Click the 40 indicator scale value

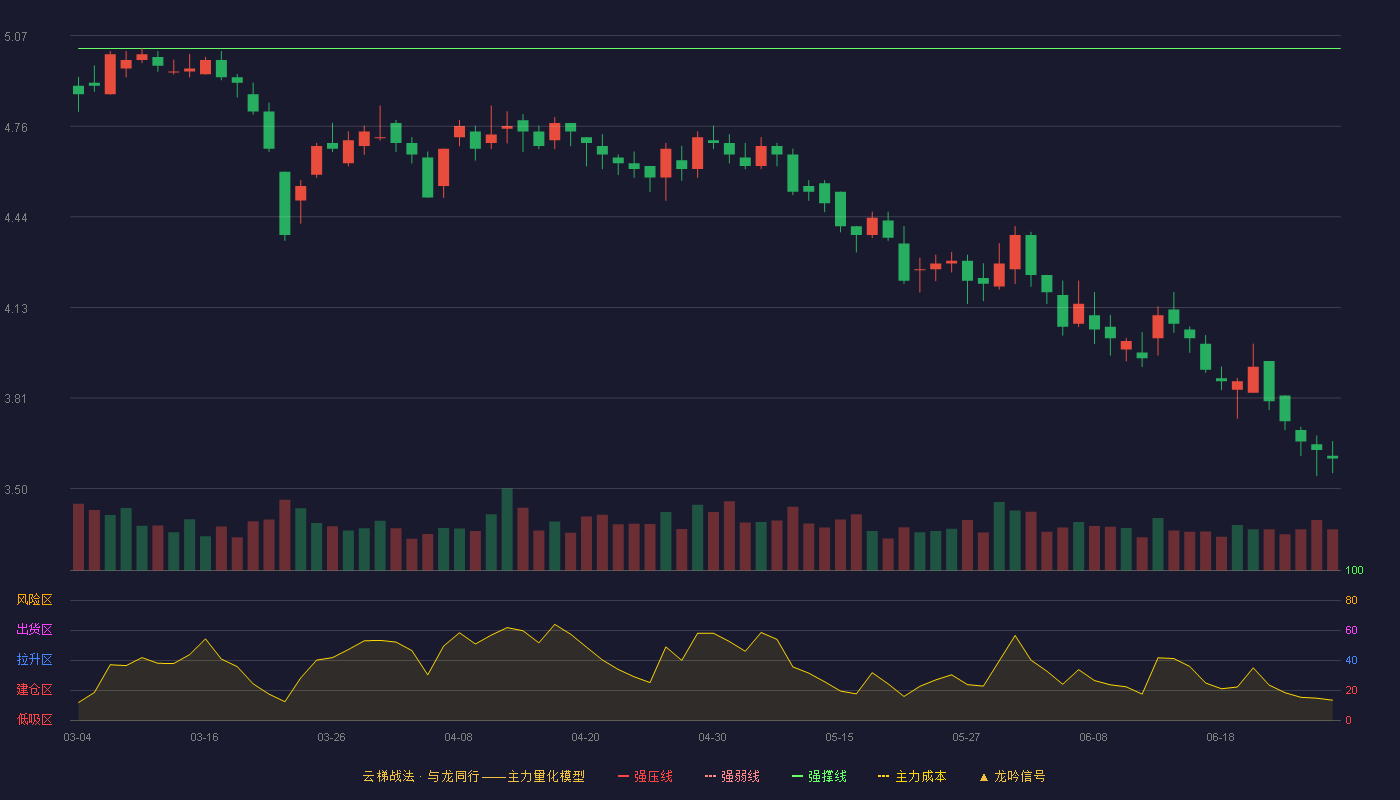(x=1351, y=661)
